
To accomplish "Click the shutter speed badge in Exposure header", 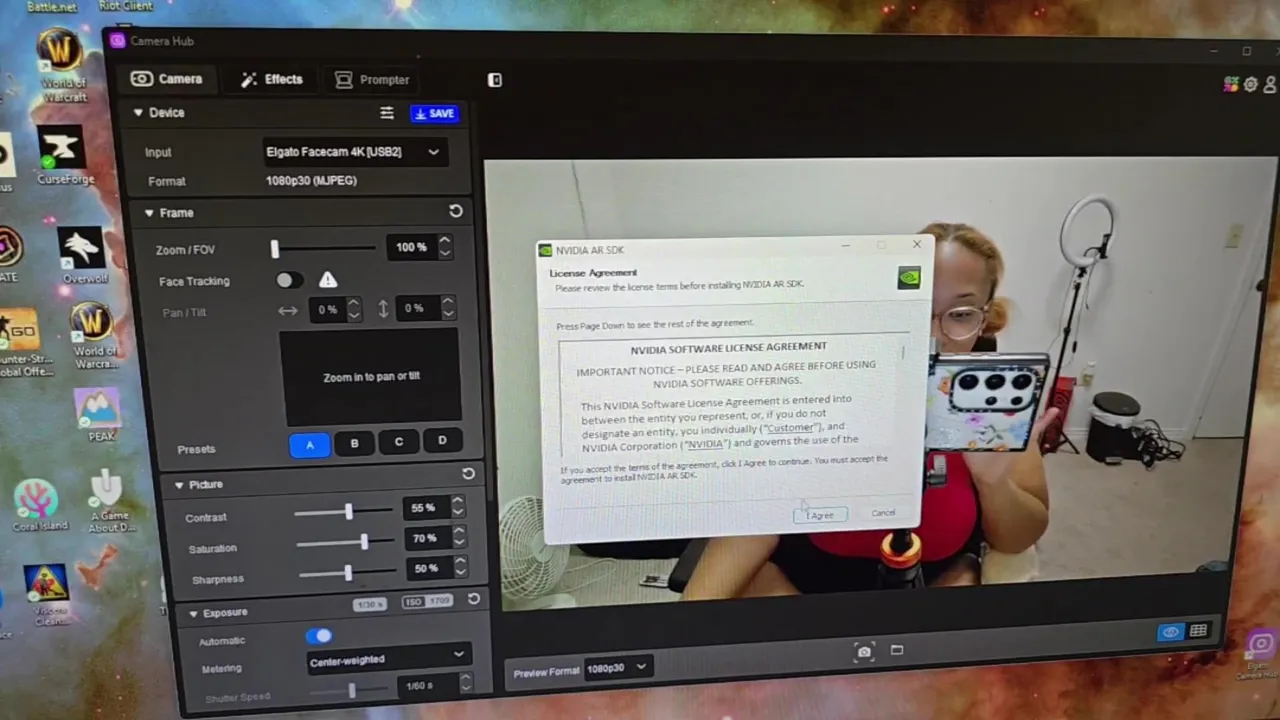I will 372,604.
